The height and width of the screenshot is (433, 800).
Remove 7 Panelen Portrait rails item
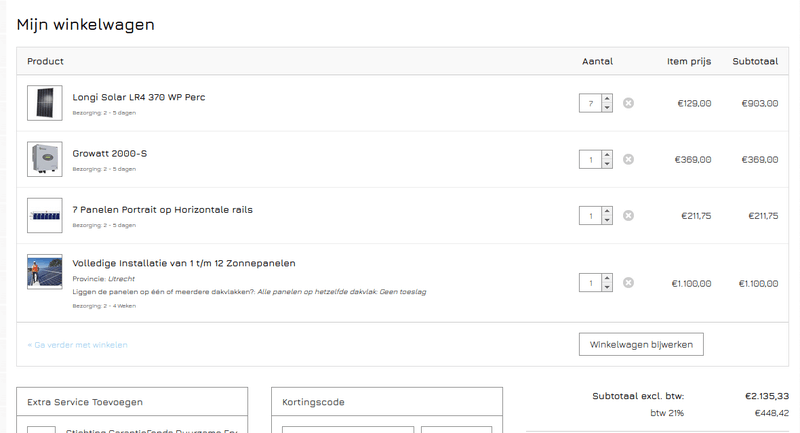629,215
